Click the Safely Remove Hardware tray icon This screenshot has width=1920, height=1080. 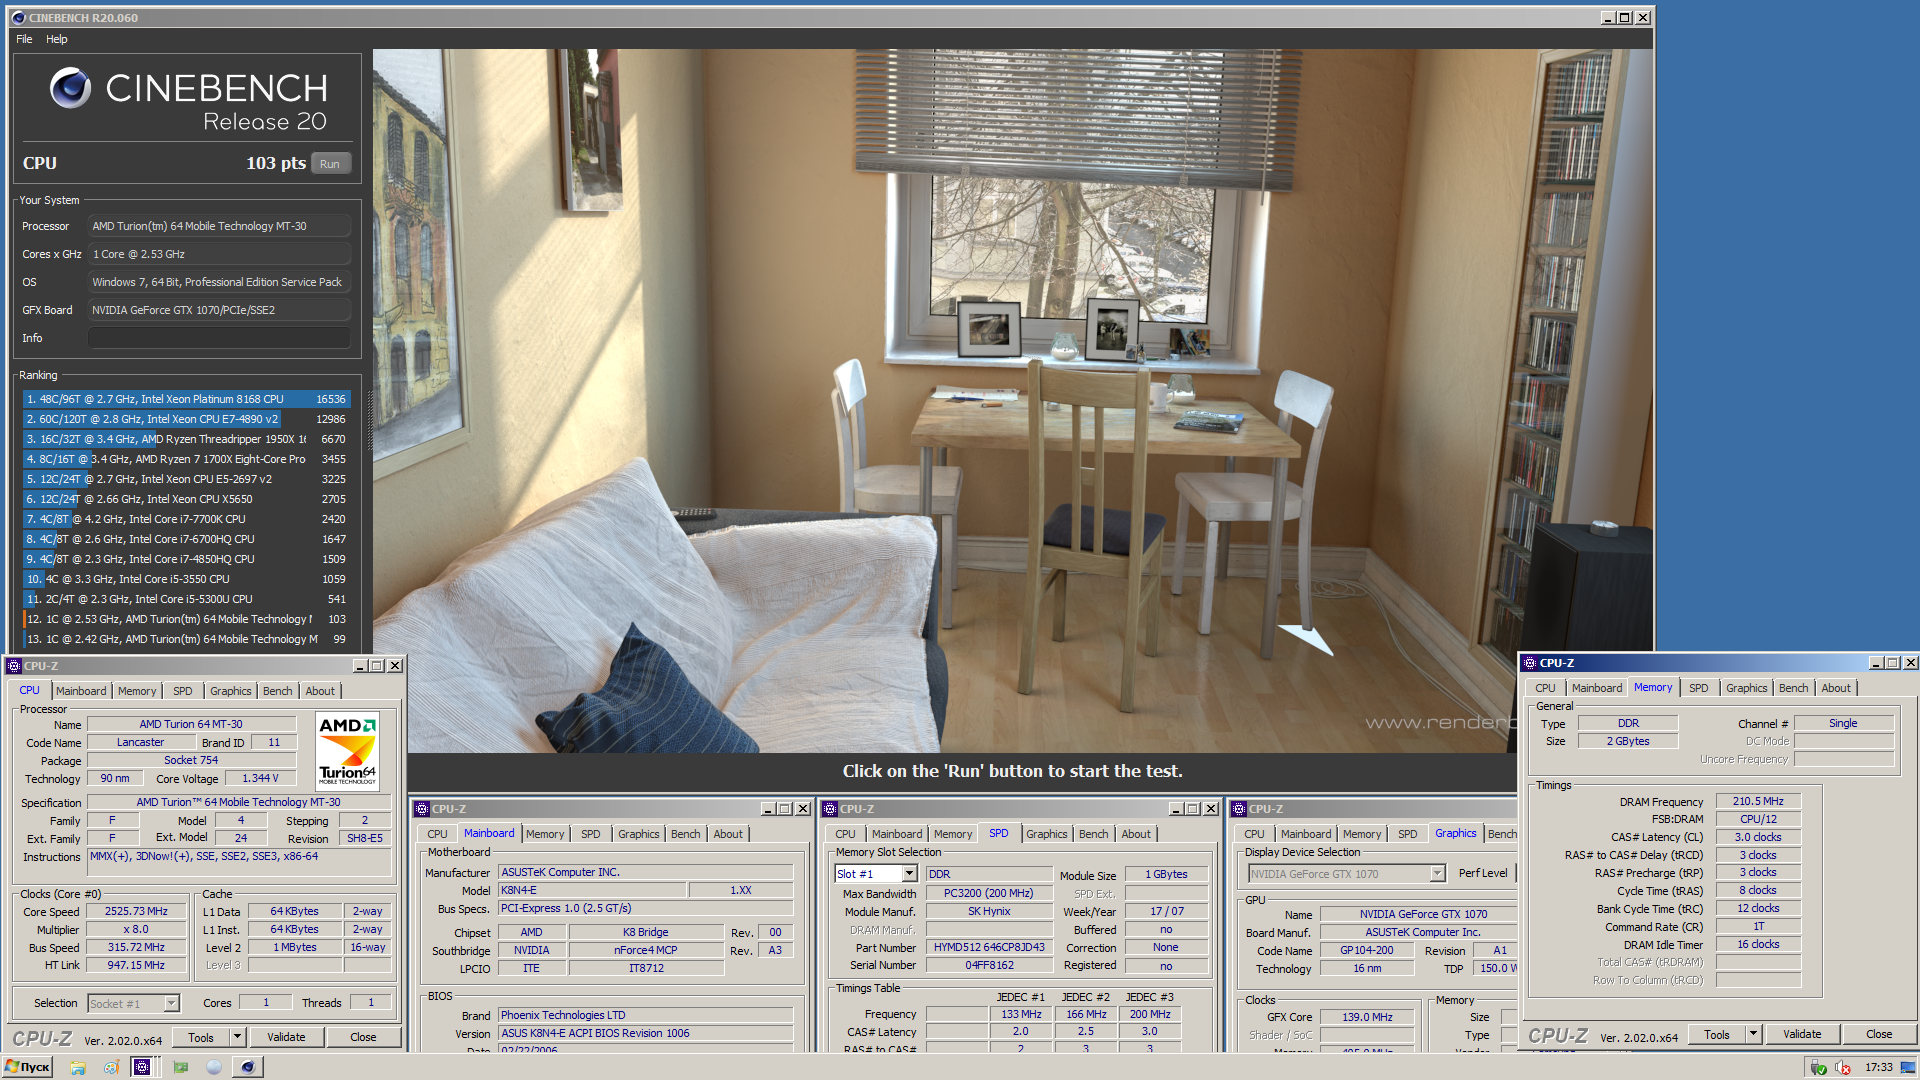tap(1818, 1068)
